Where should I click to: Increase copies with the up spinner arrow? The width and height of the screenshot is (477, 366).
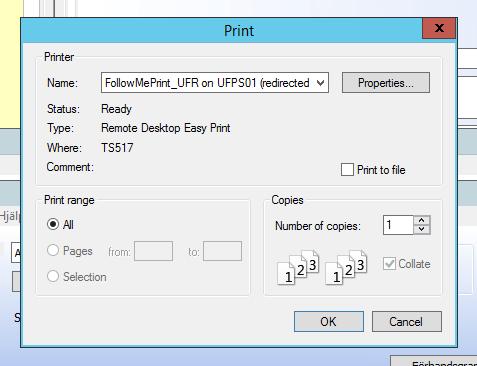click(x=422, y=220)
